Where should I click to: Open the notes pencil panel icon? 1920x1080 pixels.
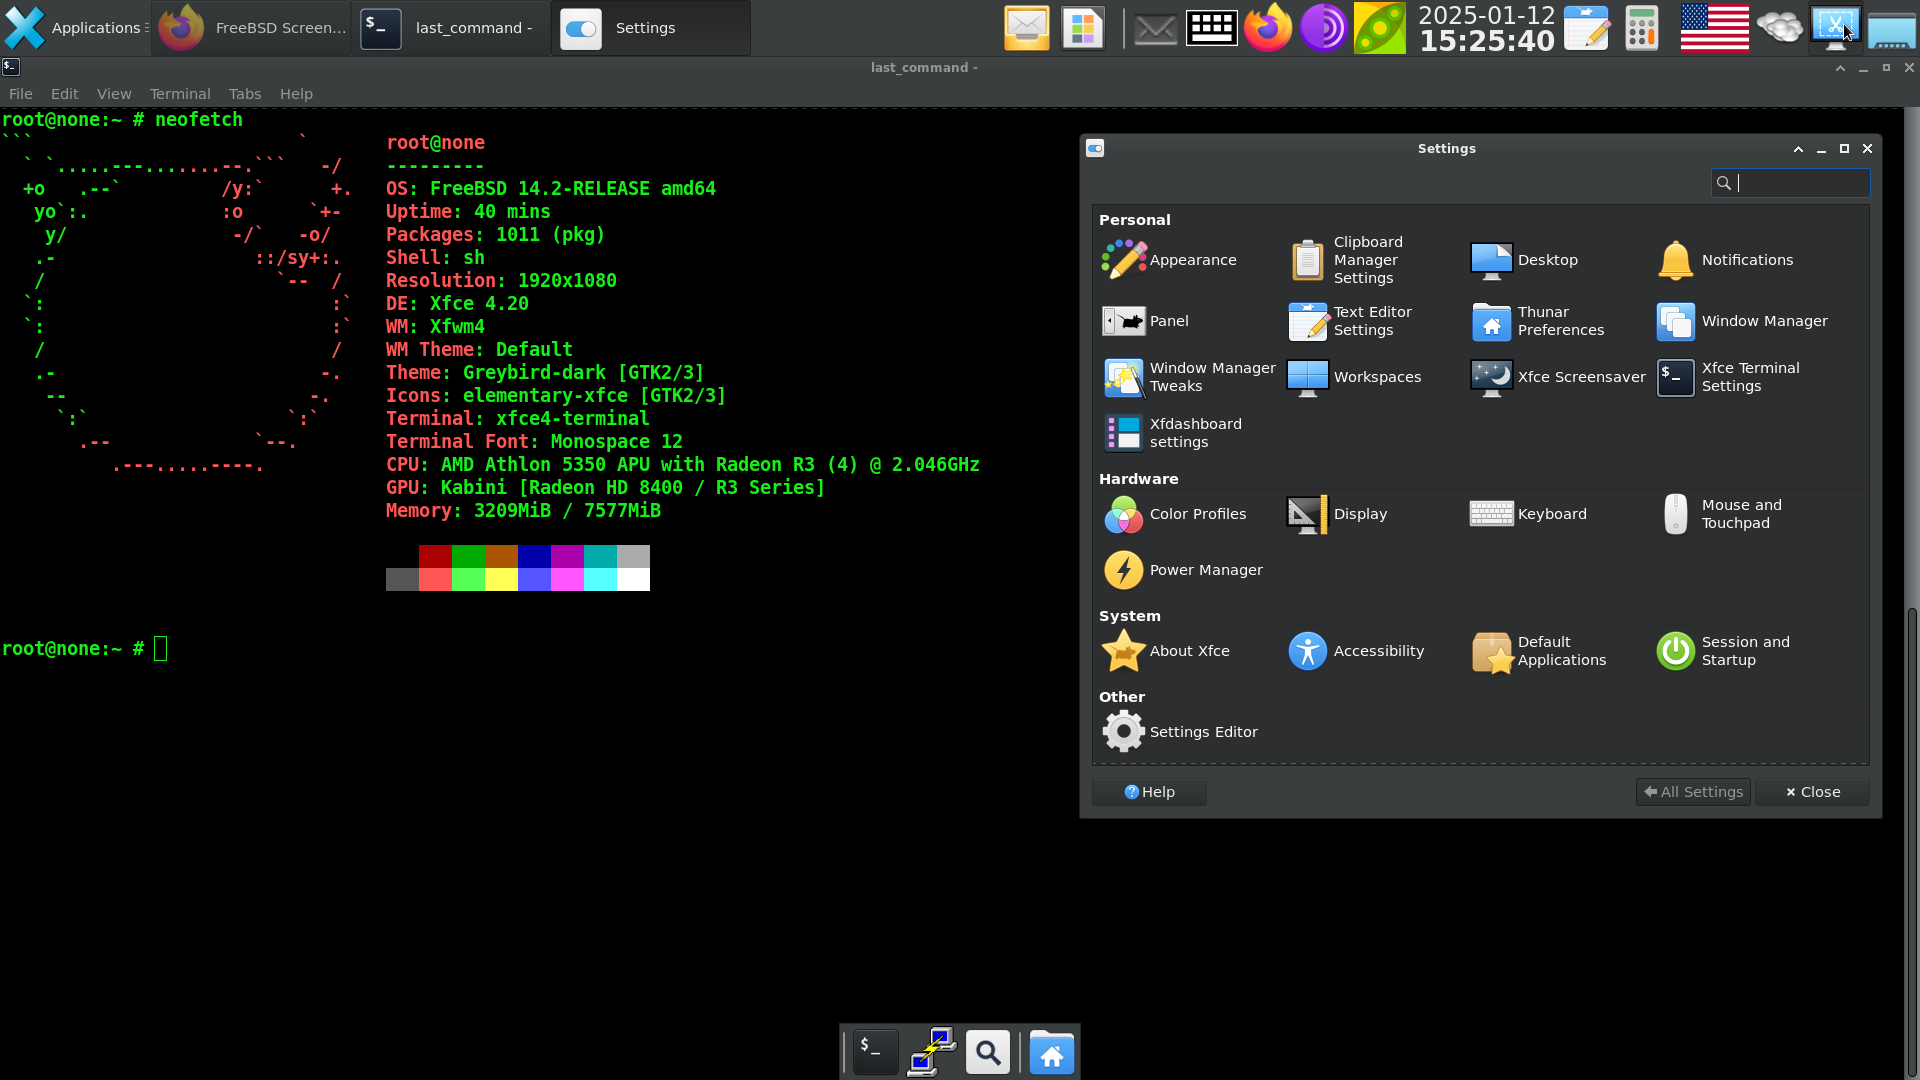(1586, 28)
